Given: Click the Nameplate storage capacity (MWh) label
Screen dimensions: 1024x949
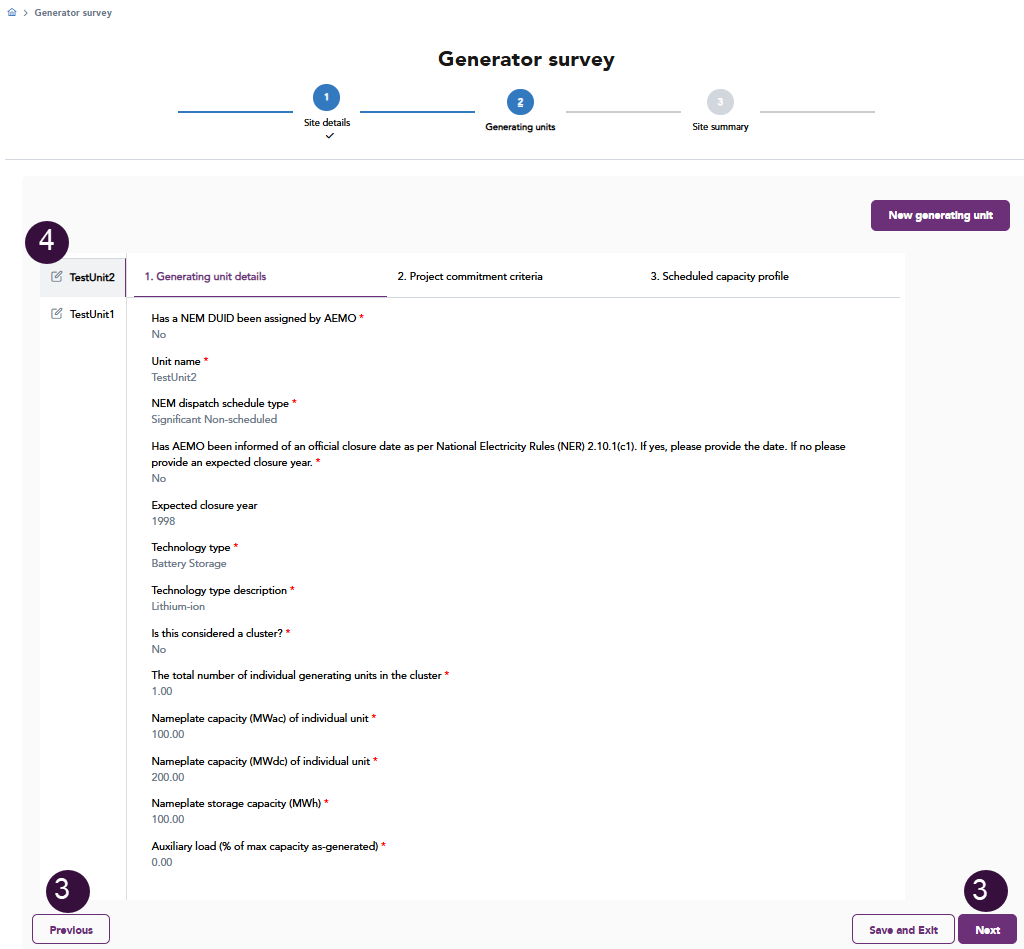Looking at the screenshot, I should coord(236,803).
